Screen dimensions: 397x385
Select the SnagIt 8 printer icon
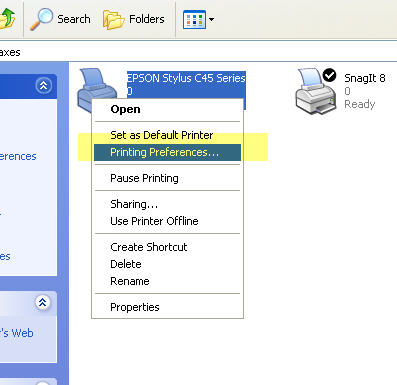[316, 91]
